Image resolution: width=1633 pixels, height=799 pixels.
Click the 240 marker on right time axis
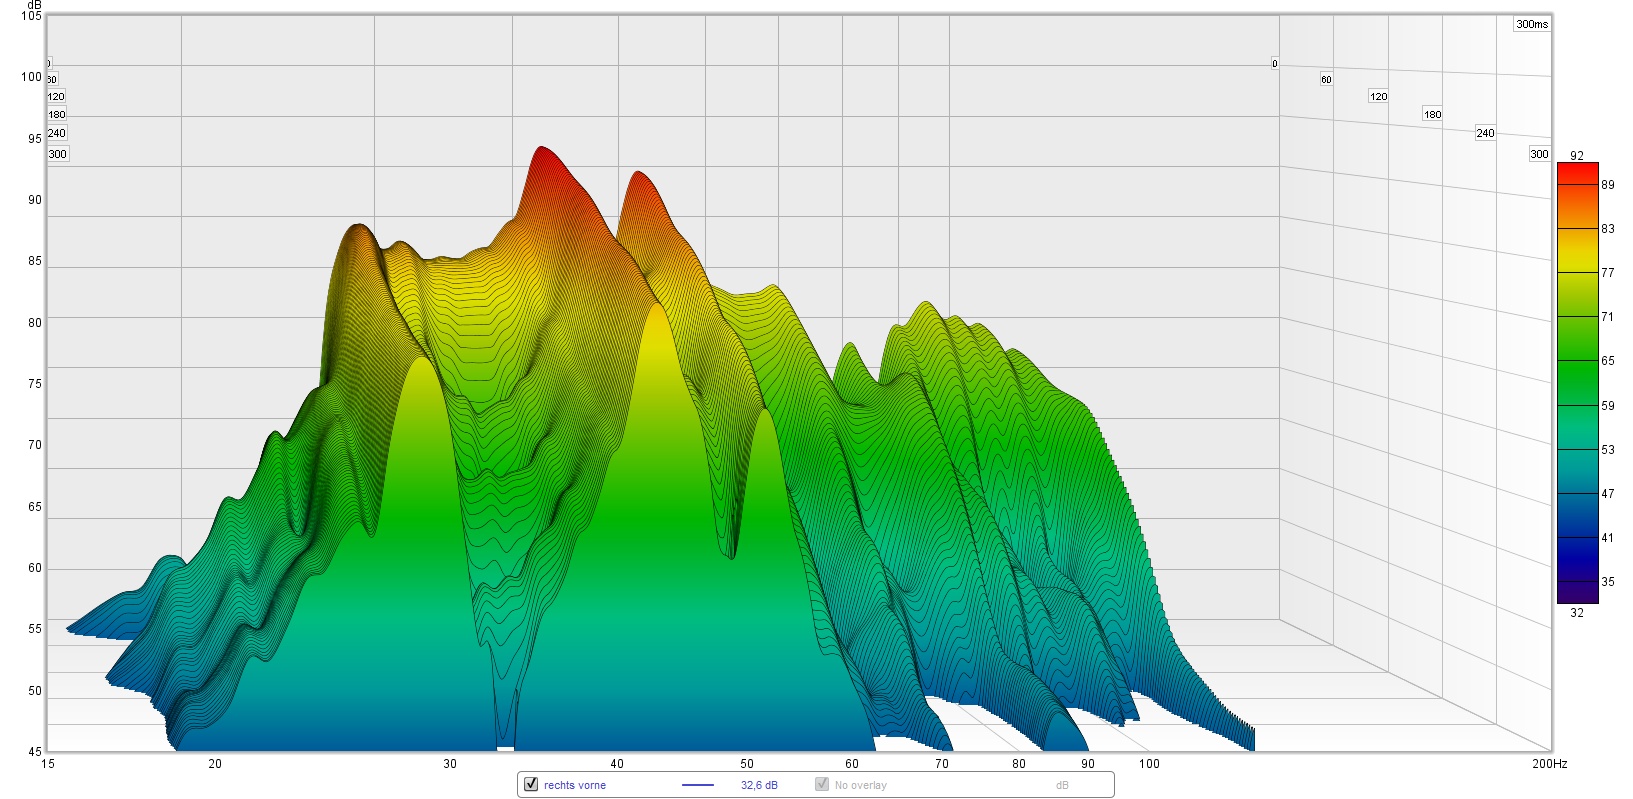[x=1485, y=133]
